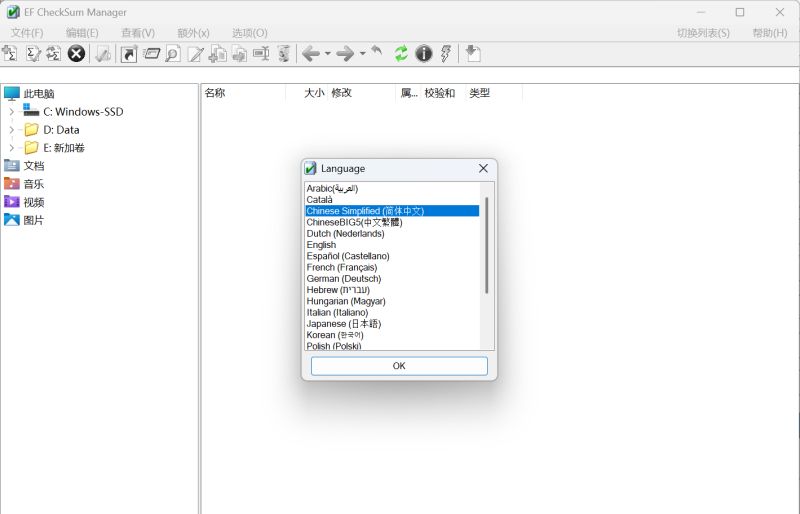This screenshot has height=514, width=800.
Task: Expand the D: Data drive node
Action: pos(12,130)
